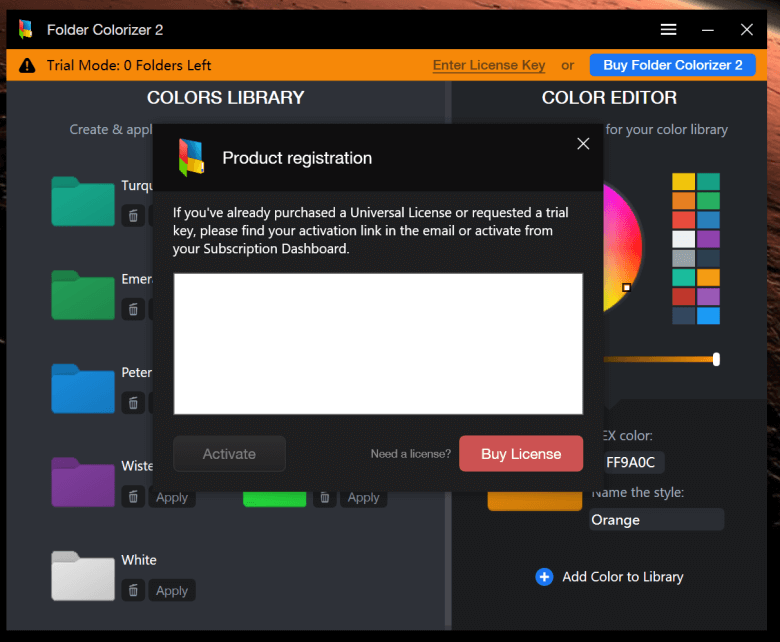This screenshot has width=780, height=642.
Task: Edit the style name field Orange
Action: pos(657,520)
